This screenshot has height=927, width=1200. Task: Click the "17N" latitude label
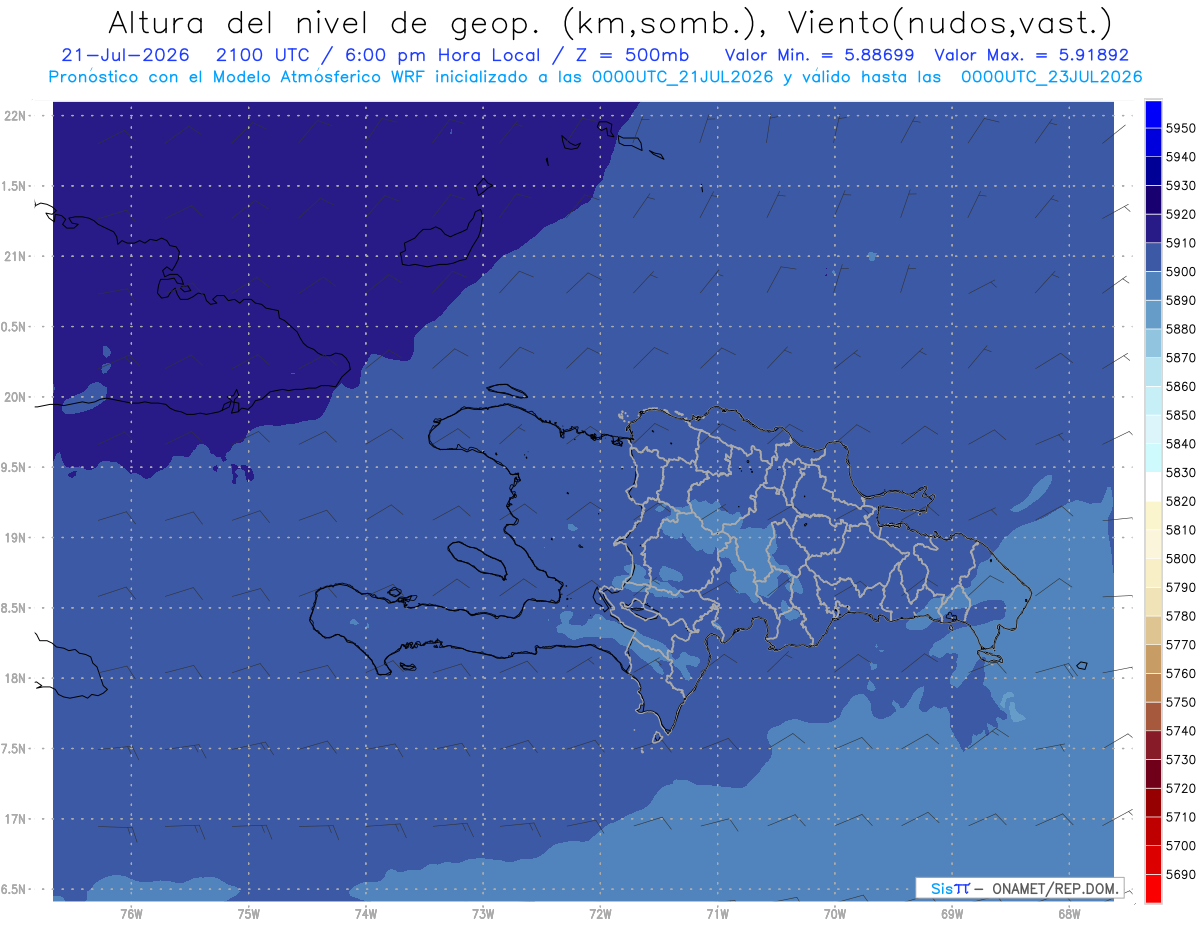[x=16, y=819]
